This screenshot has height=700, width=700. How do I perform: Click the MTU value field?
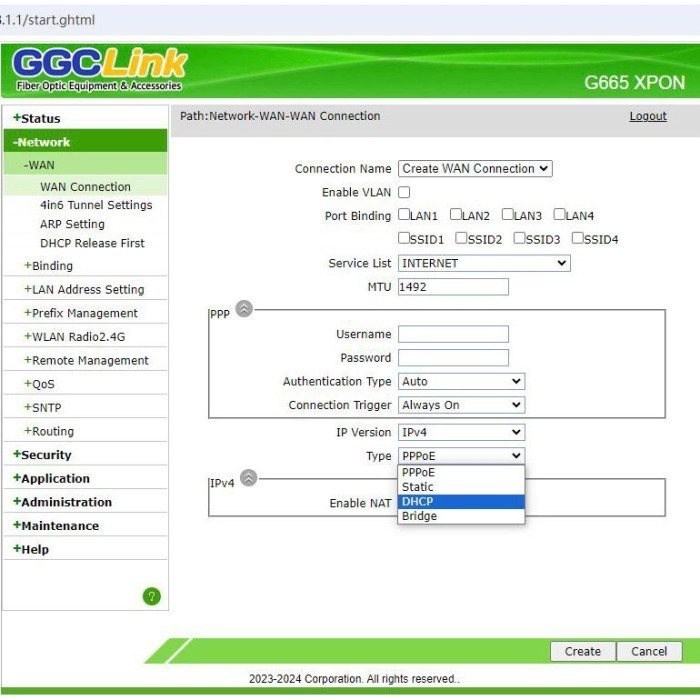pos(453,287)
